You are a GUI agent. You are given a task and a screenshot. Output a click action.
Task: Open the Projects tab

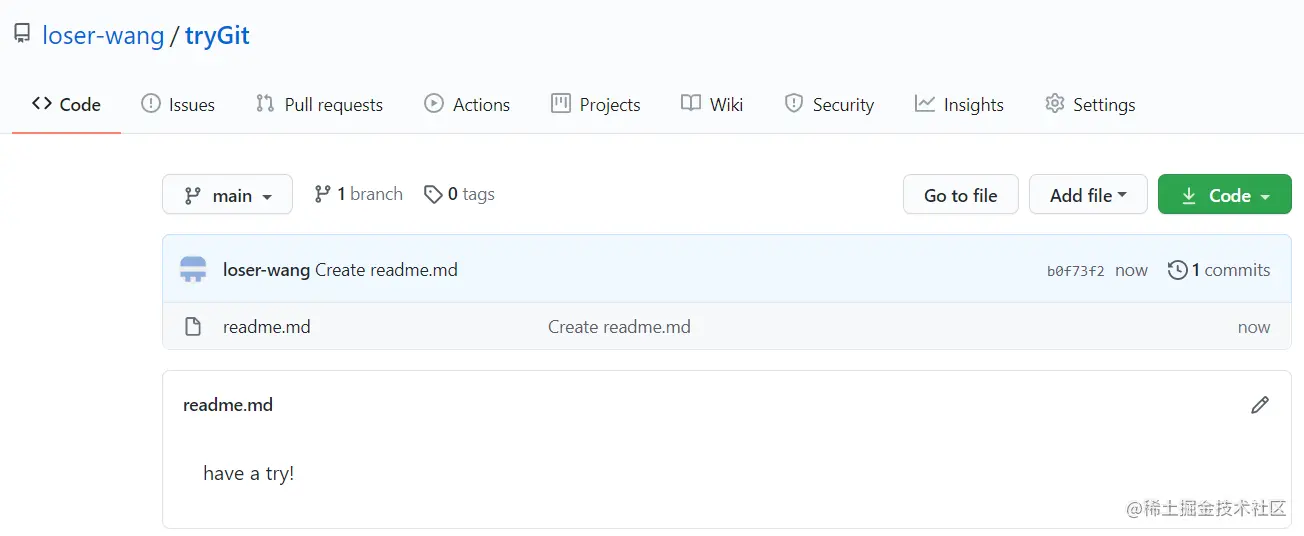click(595, 104)
